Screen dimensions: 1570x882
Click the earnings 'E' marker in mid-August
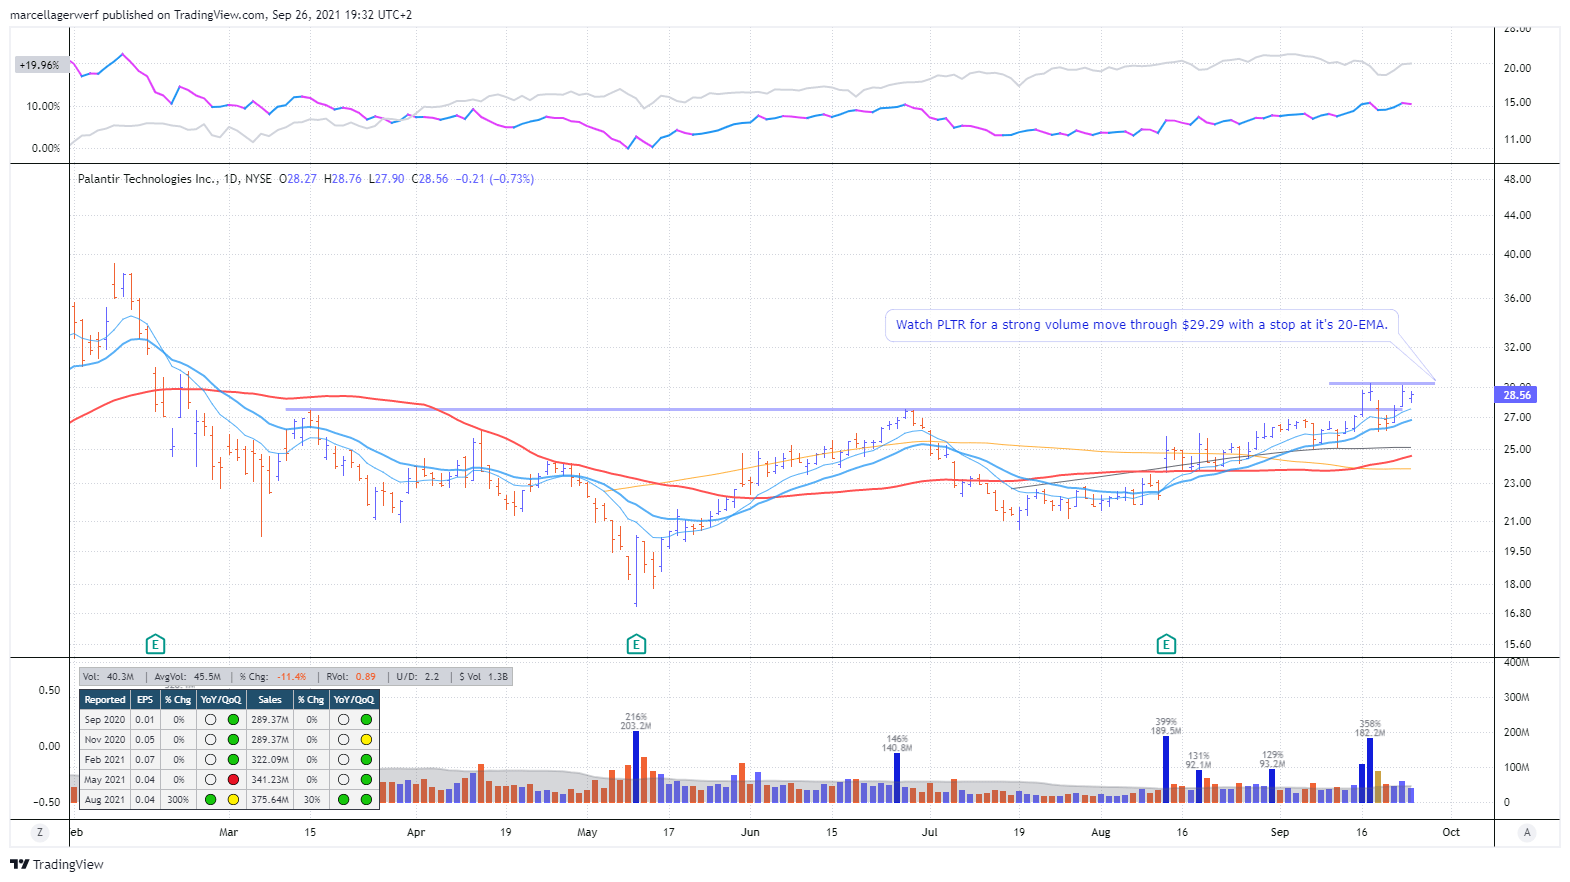1166,644
